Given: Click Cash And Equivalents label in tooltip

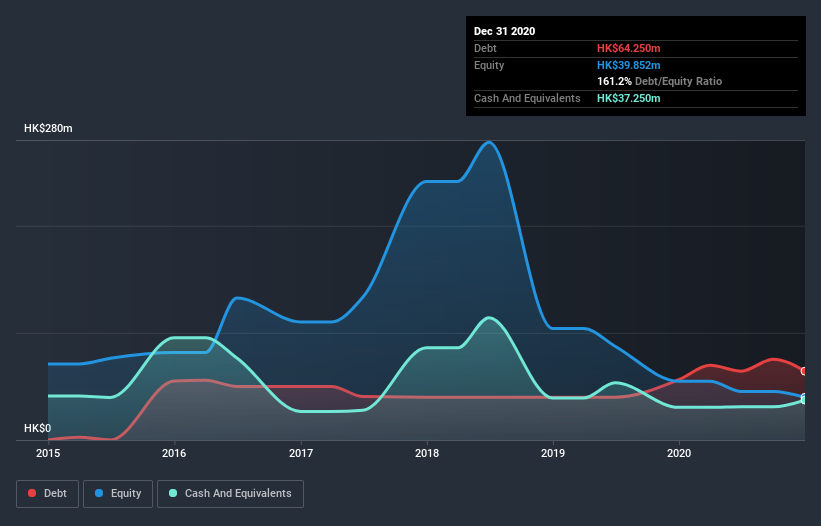Looking at the screenshot, I should (x=527, y=98).
